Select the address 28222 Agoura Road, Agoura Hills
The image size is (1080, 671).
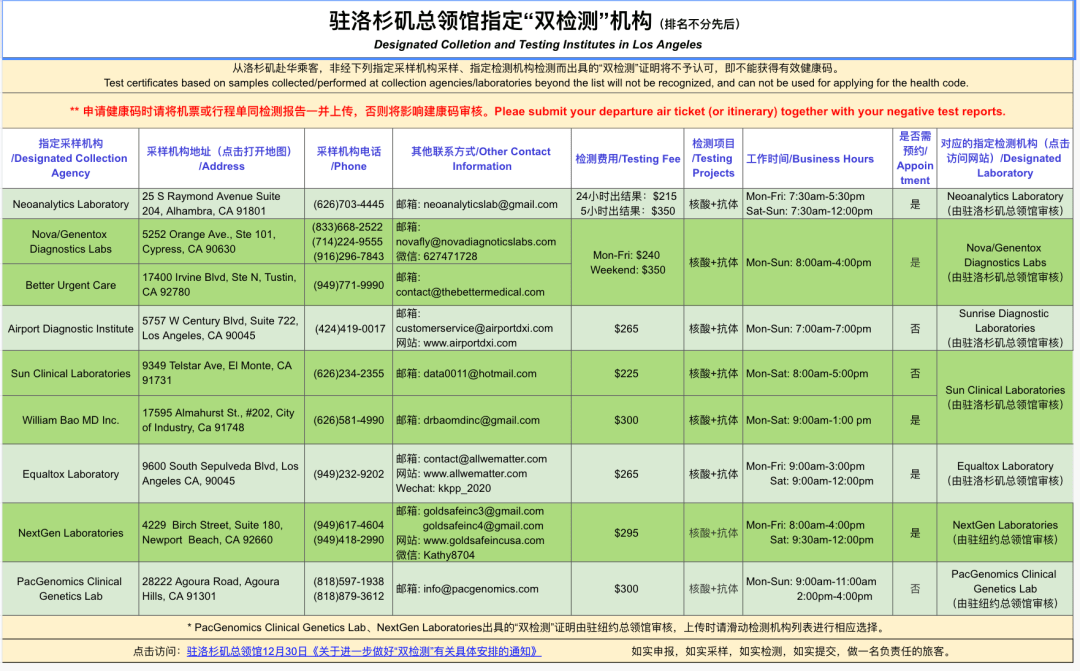coord(211,588)
